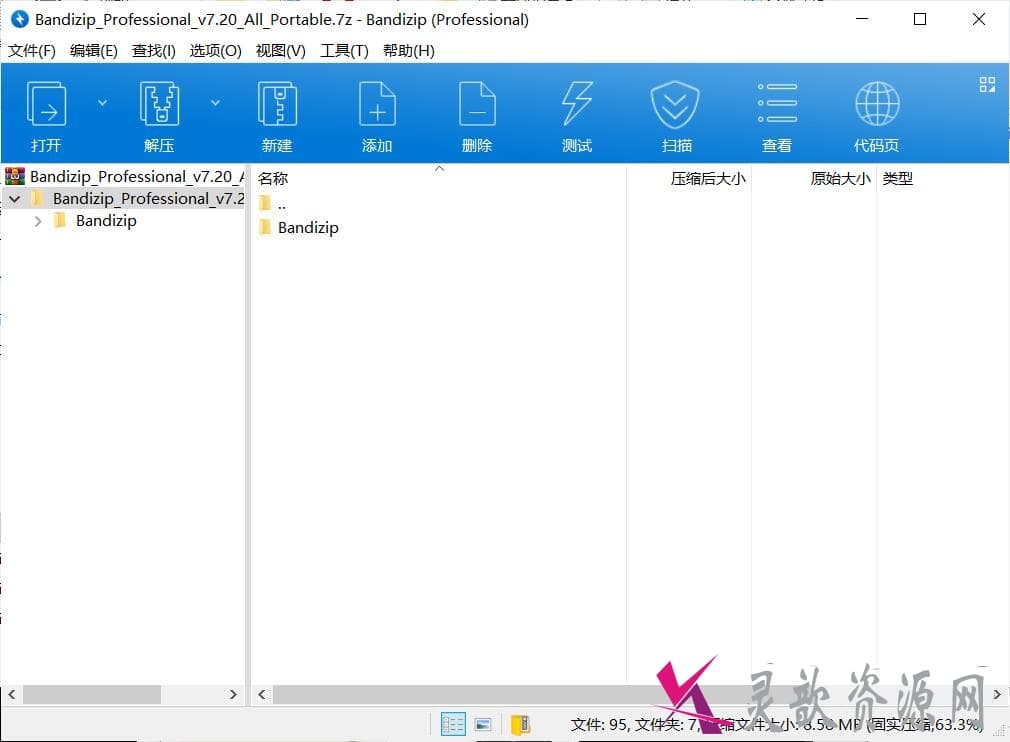
Task: Expand the 解压 dropdown arrow
Action: (216, 102)
